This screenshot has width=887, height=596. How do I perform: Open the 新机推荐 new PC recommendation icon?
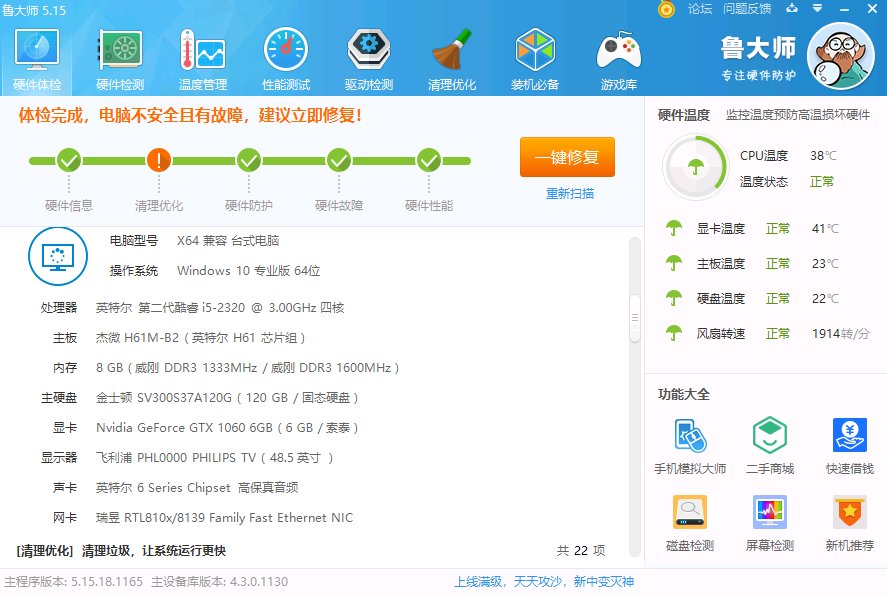click(850, 512)
